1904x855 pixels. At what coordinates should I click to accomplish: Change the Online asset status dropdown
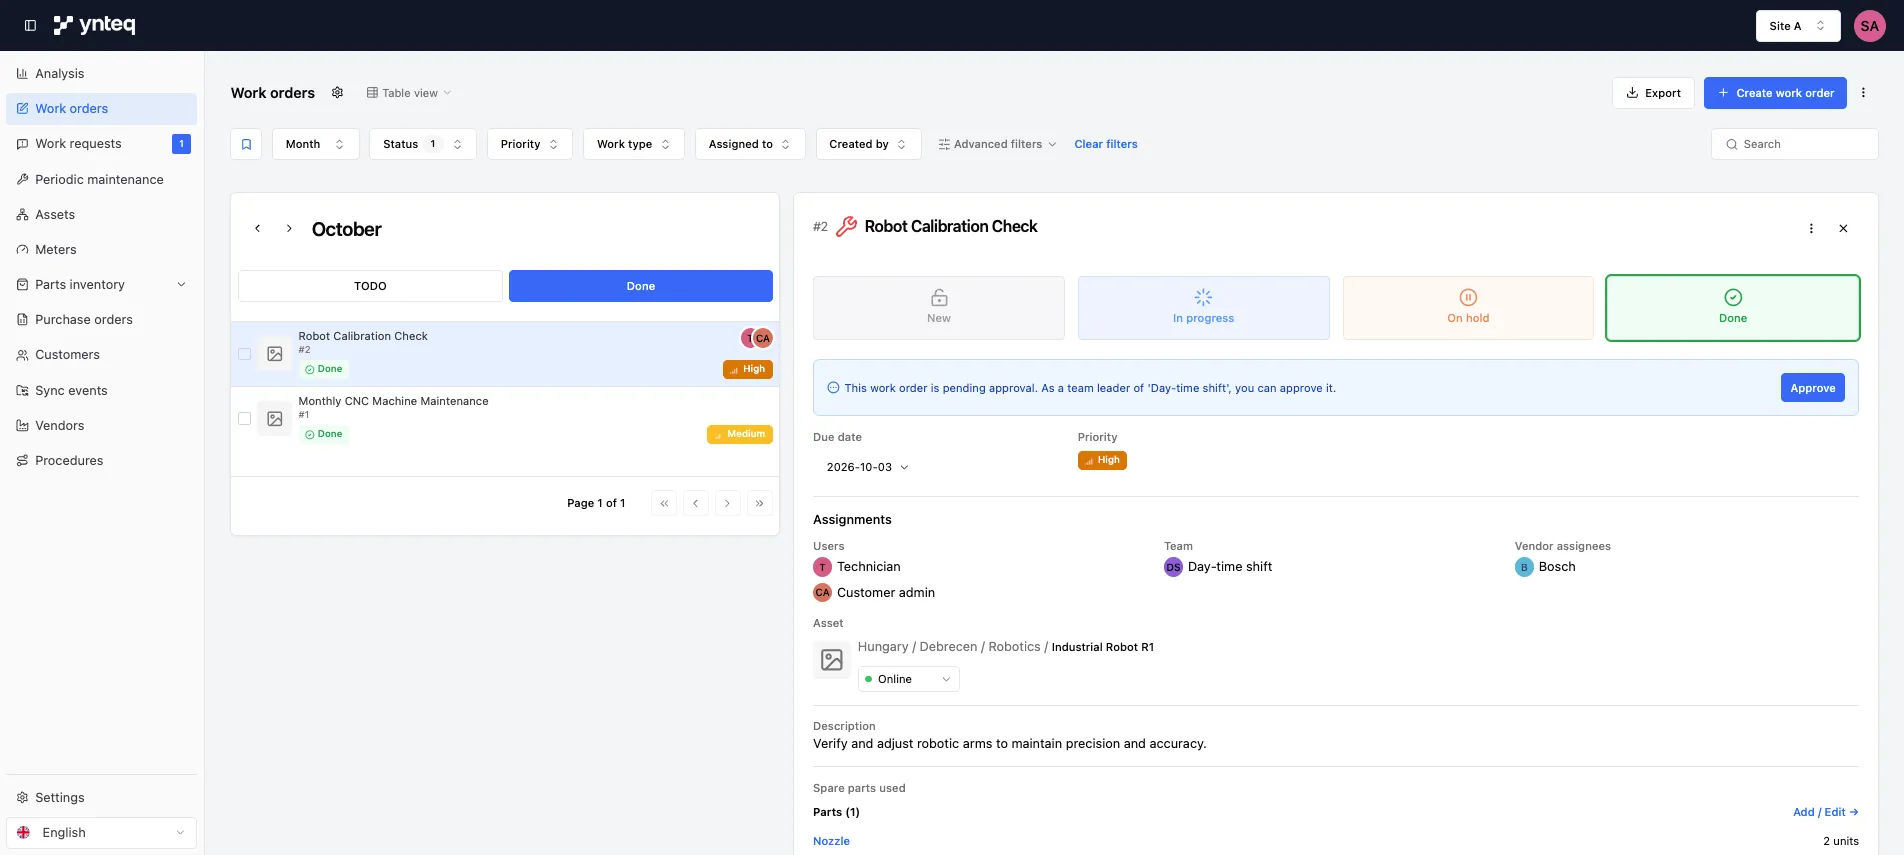click(x=908, y=679)
